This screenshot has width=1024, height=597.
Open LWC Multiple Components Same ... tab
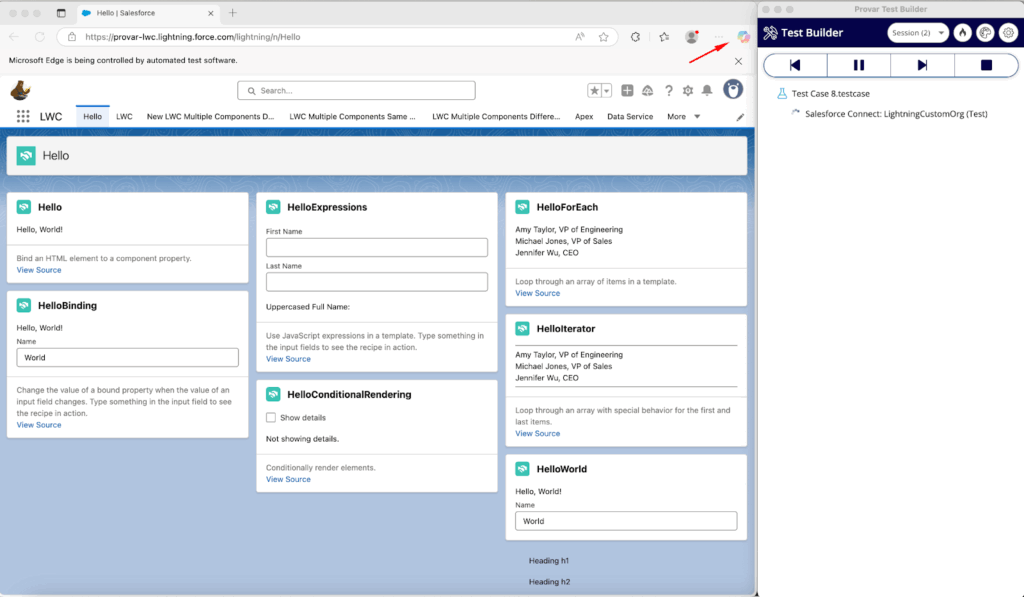tap(352, 116)
